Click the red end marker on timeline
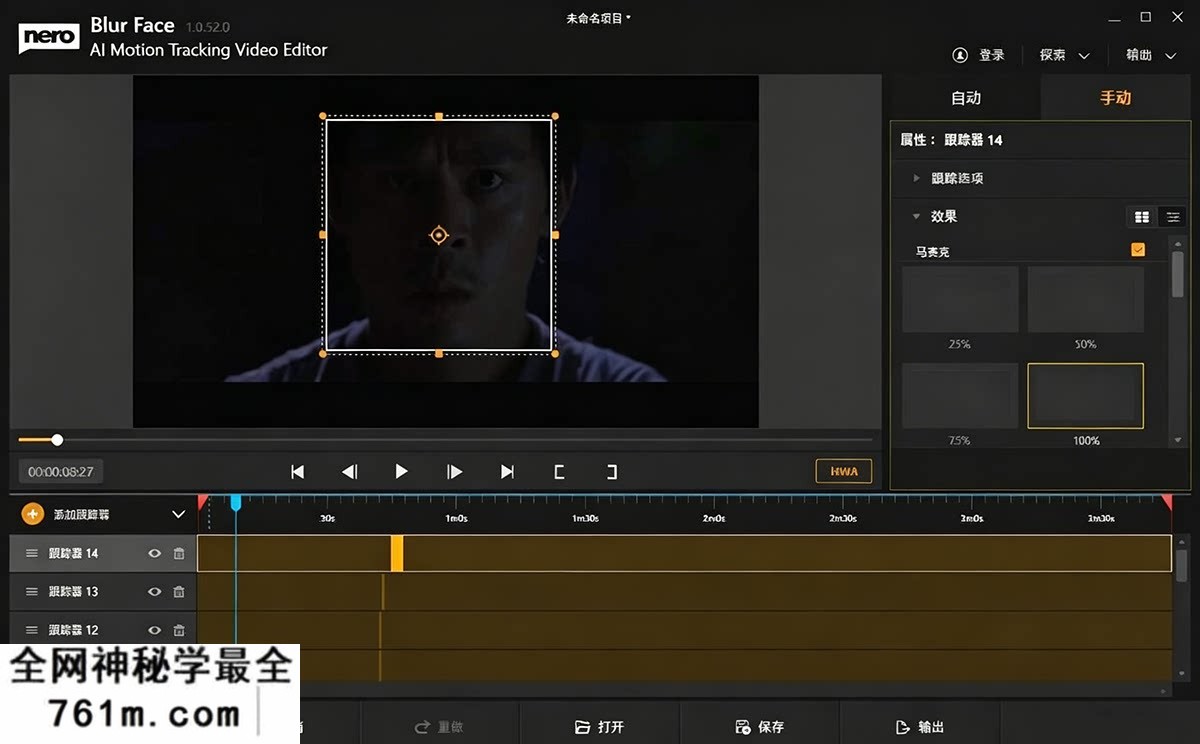This screenshot has height=744, width=1200. (1167, 501)
